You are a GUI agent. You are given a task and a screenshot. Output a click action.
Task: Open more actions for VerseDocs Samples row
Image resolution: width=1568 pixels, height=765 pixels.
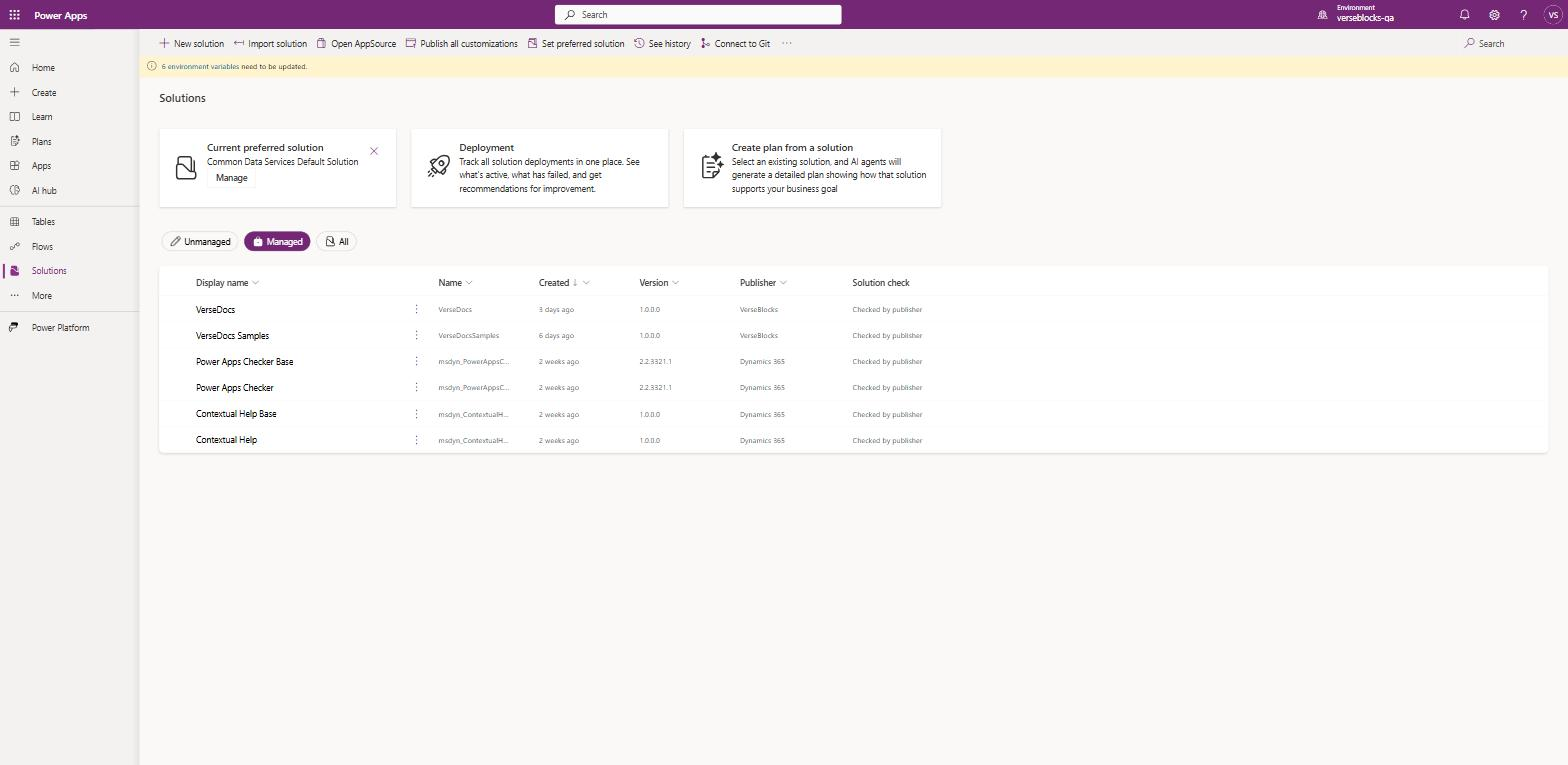pyautogui.click(x=416, y=336)
